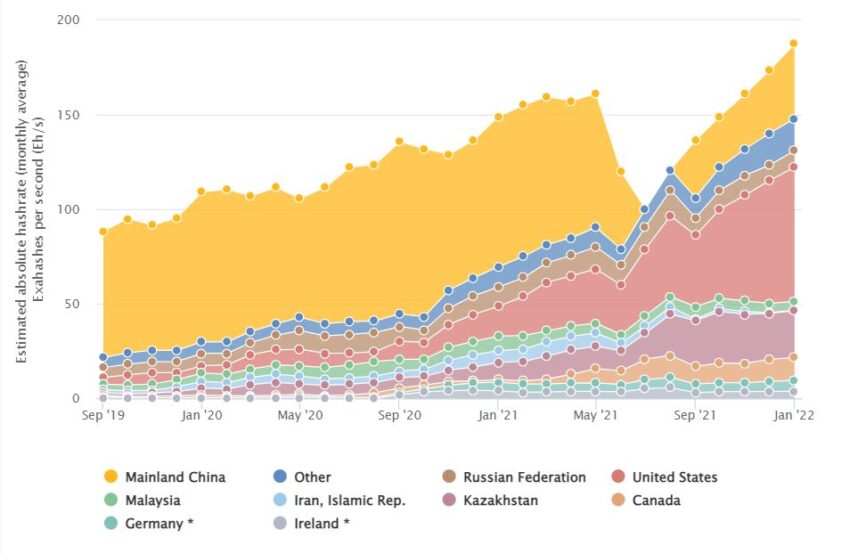
Task: Click the May '20 x-axis tick label
Action: (300, 415)
